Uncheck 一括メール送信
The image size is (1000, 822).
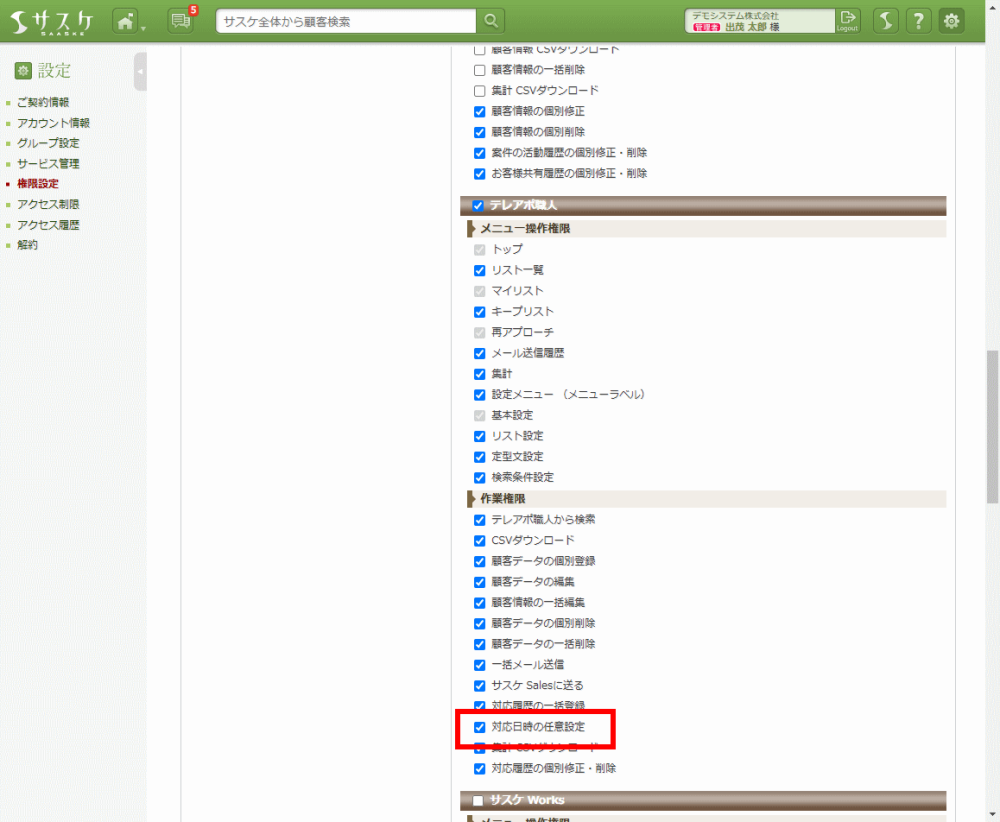coord(480,665)
